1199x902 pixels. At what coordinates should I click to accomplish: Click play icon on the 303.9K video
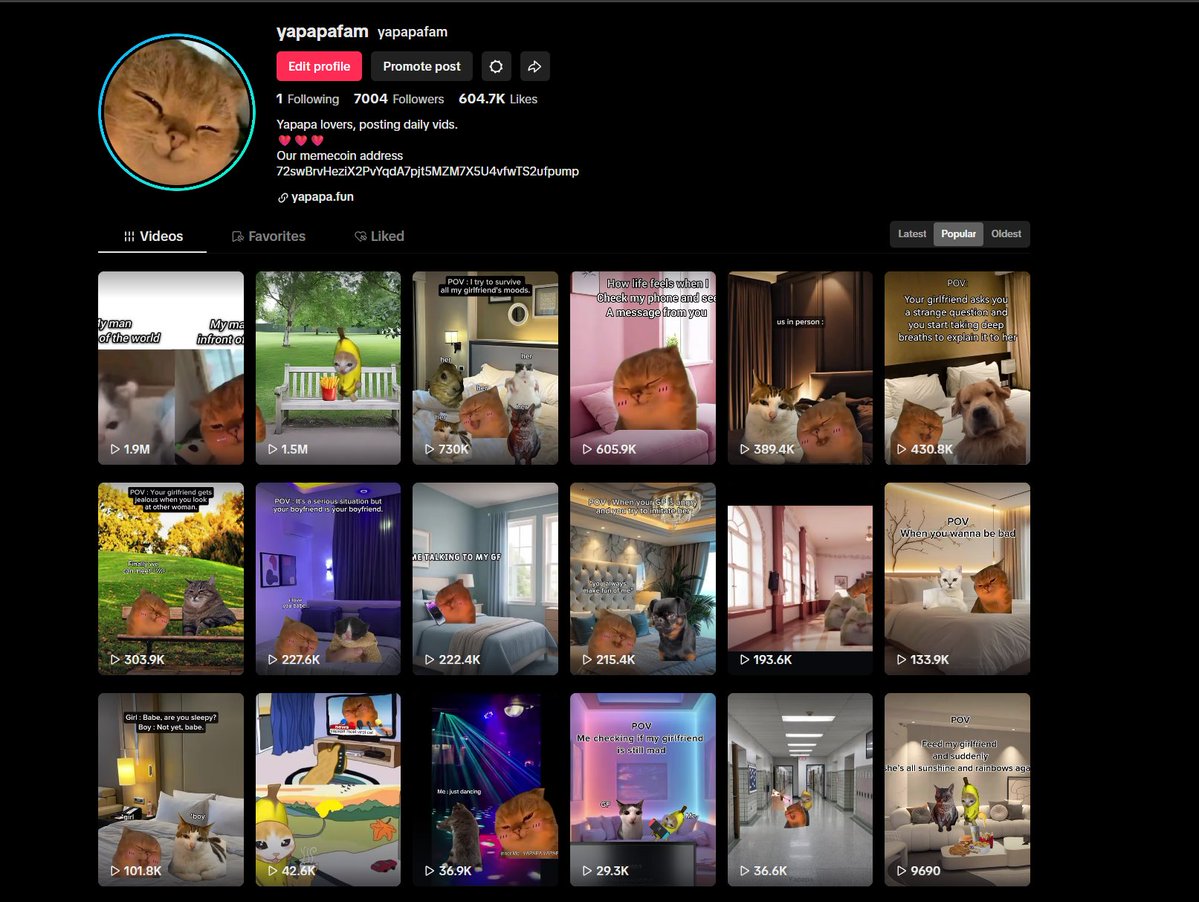click(x=115, y=660)
